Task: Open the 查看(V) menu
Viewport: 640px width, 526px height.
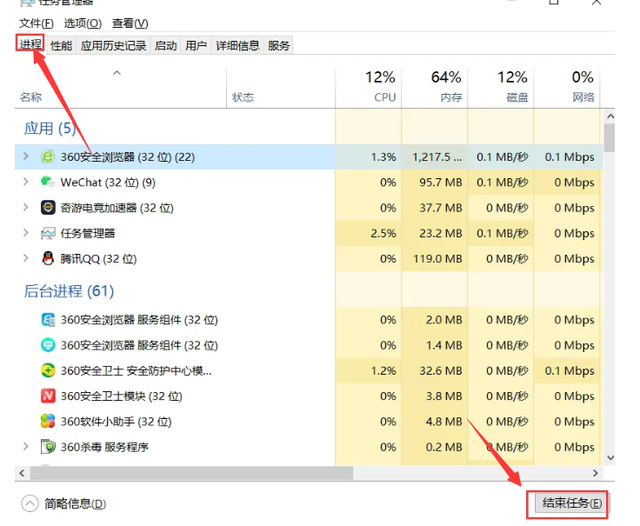Action: 130,23
